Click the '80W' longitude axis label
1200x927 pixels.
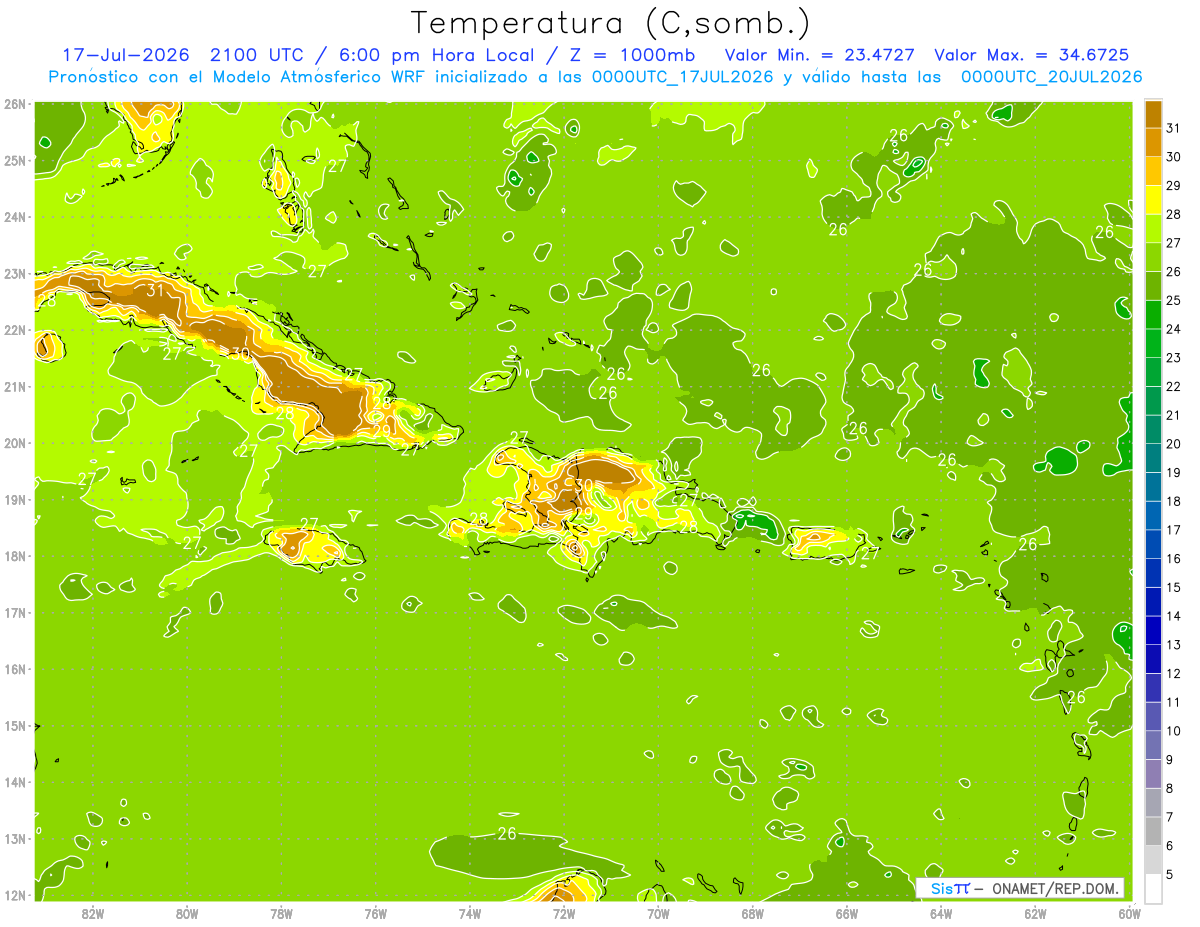point(187,913)
